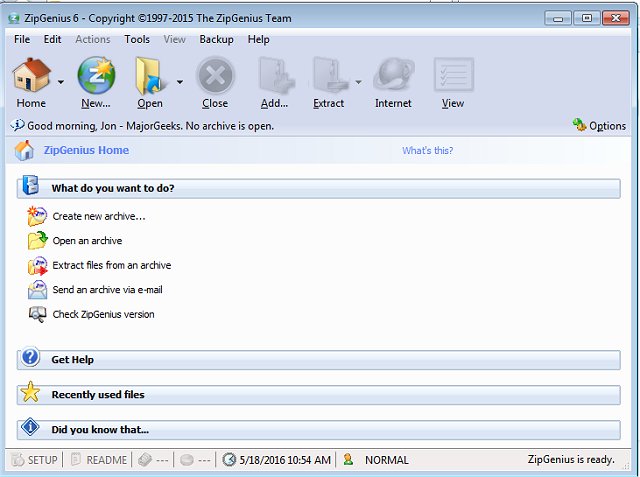Open the File menu
Image resolution: width=640 pixels, height=477 pixels.
pos(22,40)
